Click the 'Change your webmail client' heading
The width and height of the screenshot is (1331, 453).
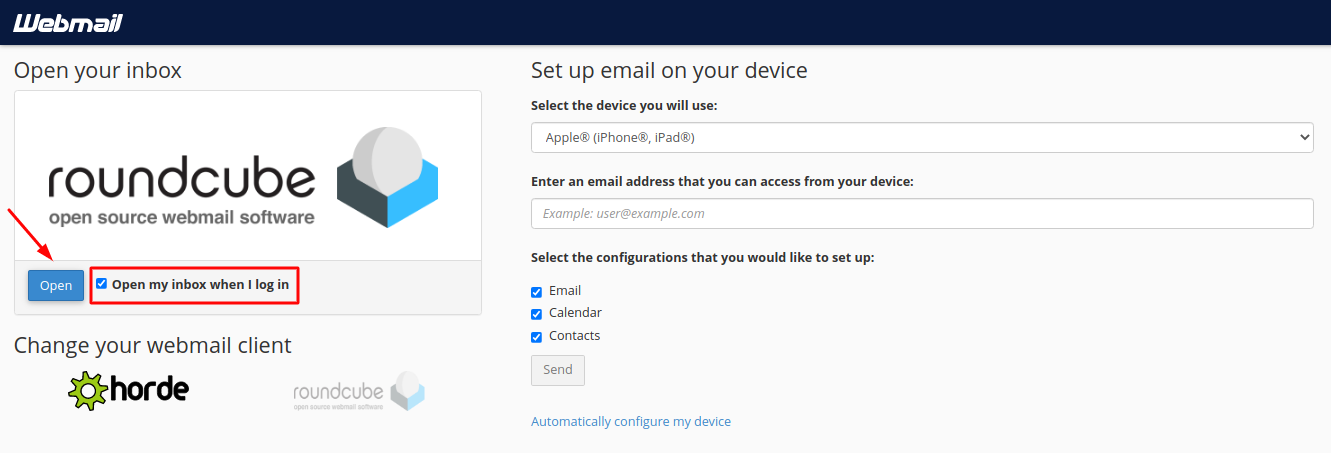point(152,345)
